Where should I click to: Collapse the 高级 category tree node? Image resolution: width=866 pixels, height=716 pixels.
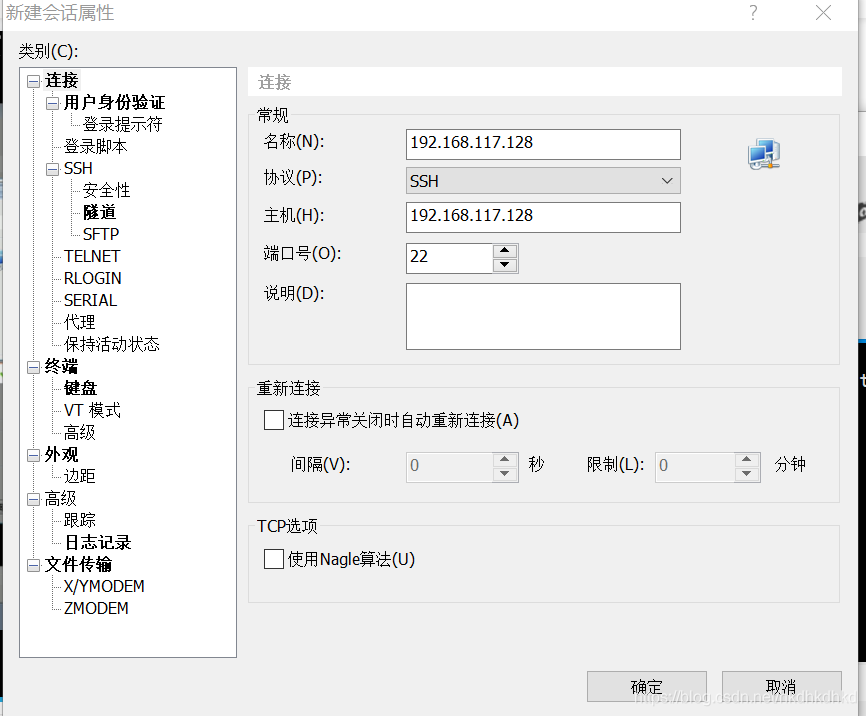[x=34, y=499]
